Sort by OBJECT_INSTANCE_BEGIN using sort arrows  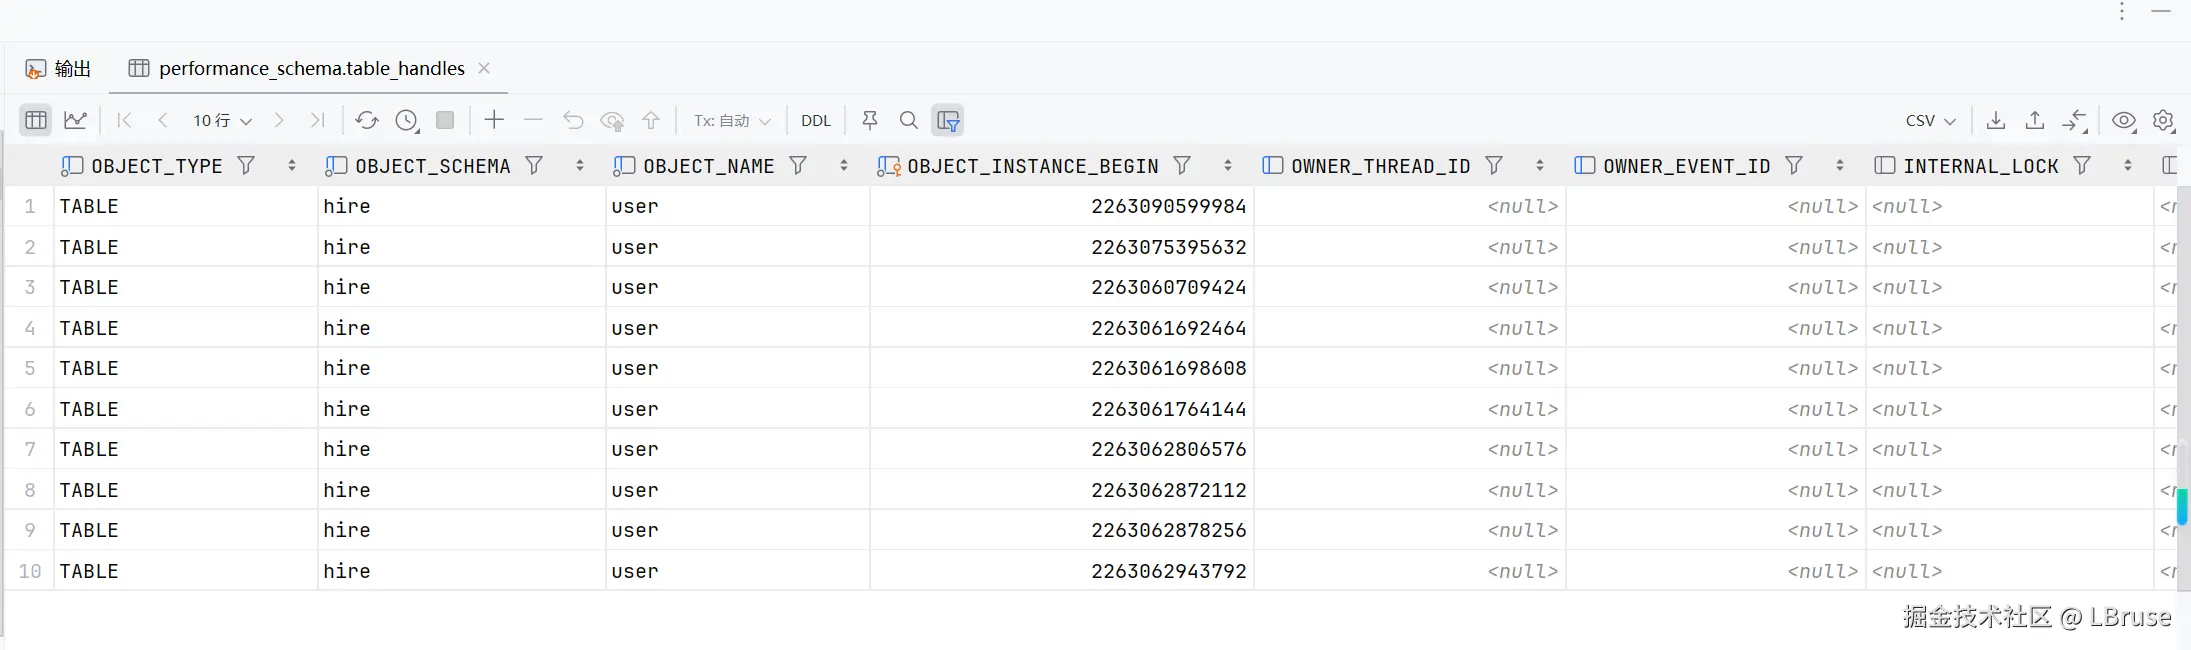[1228, 166]
